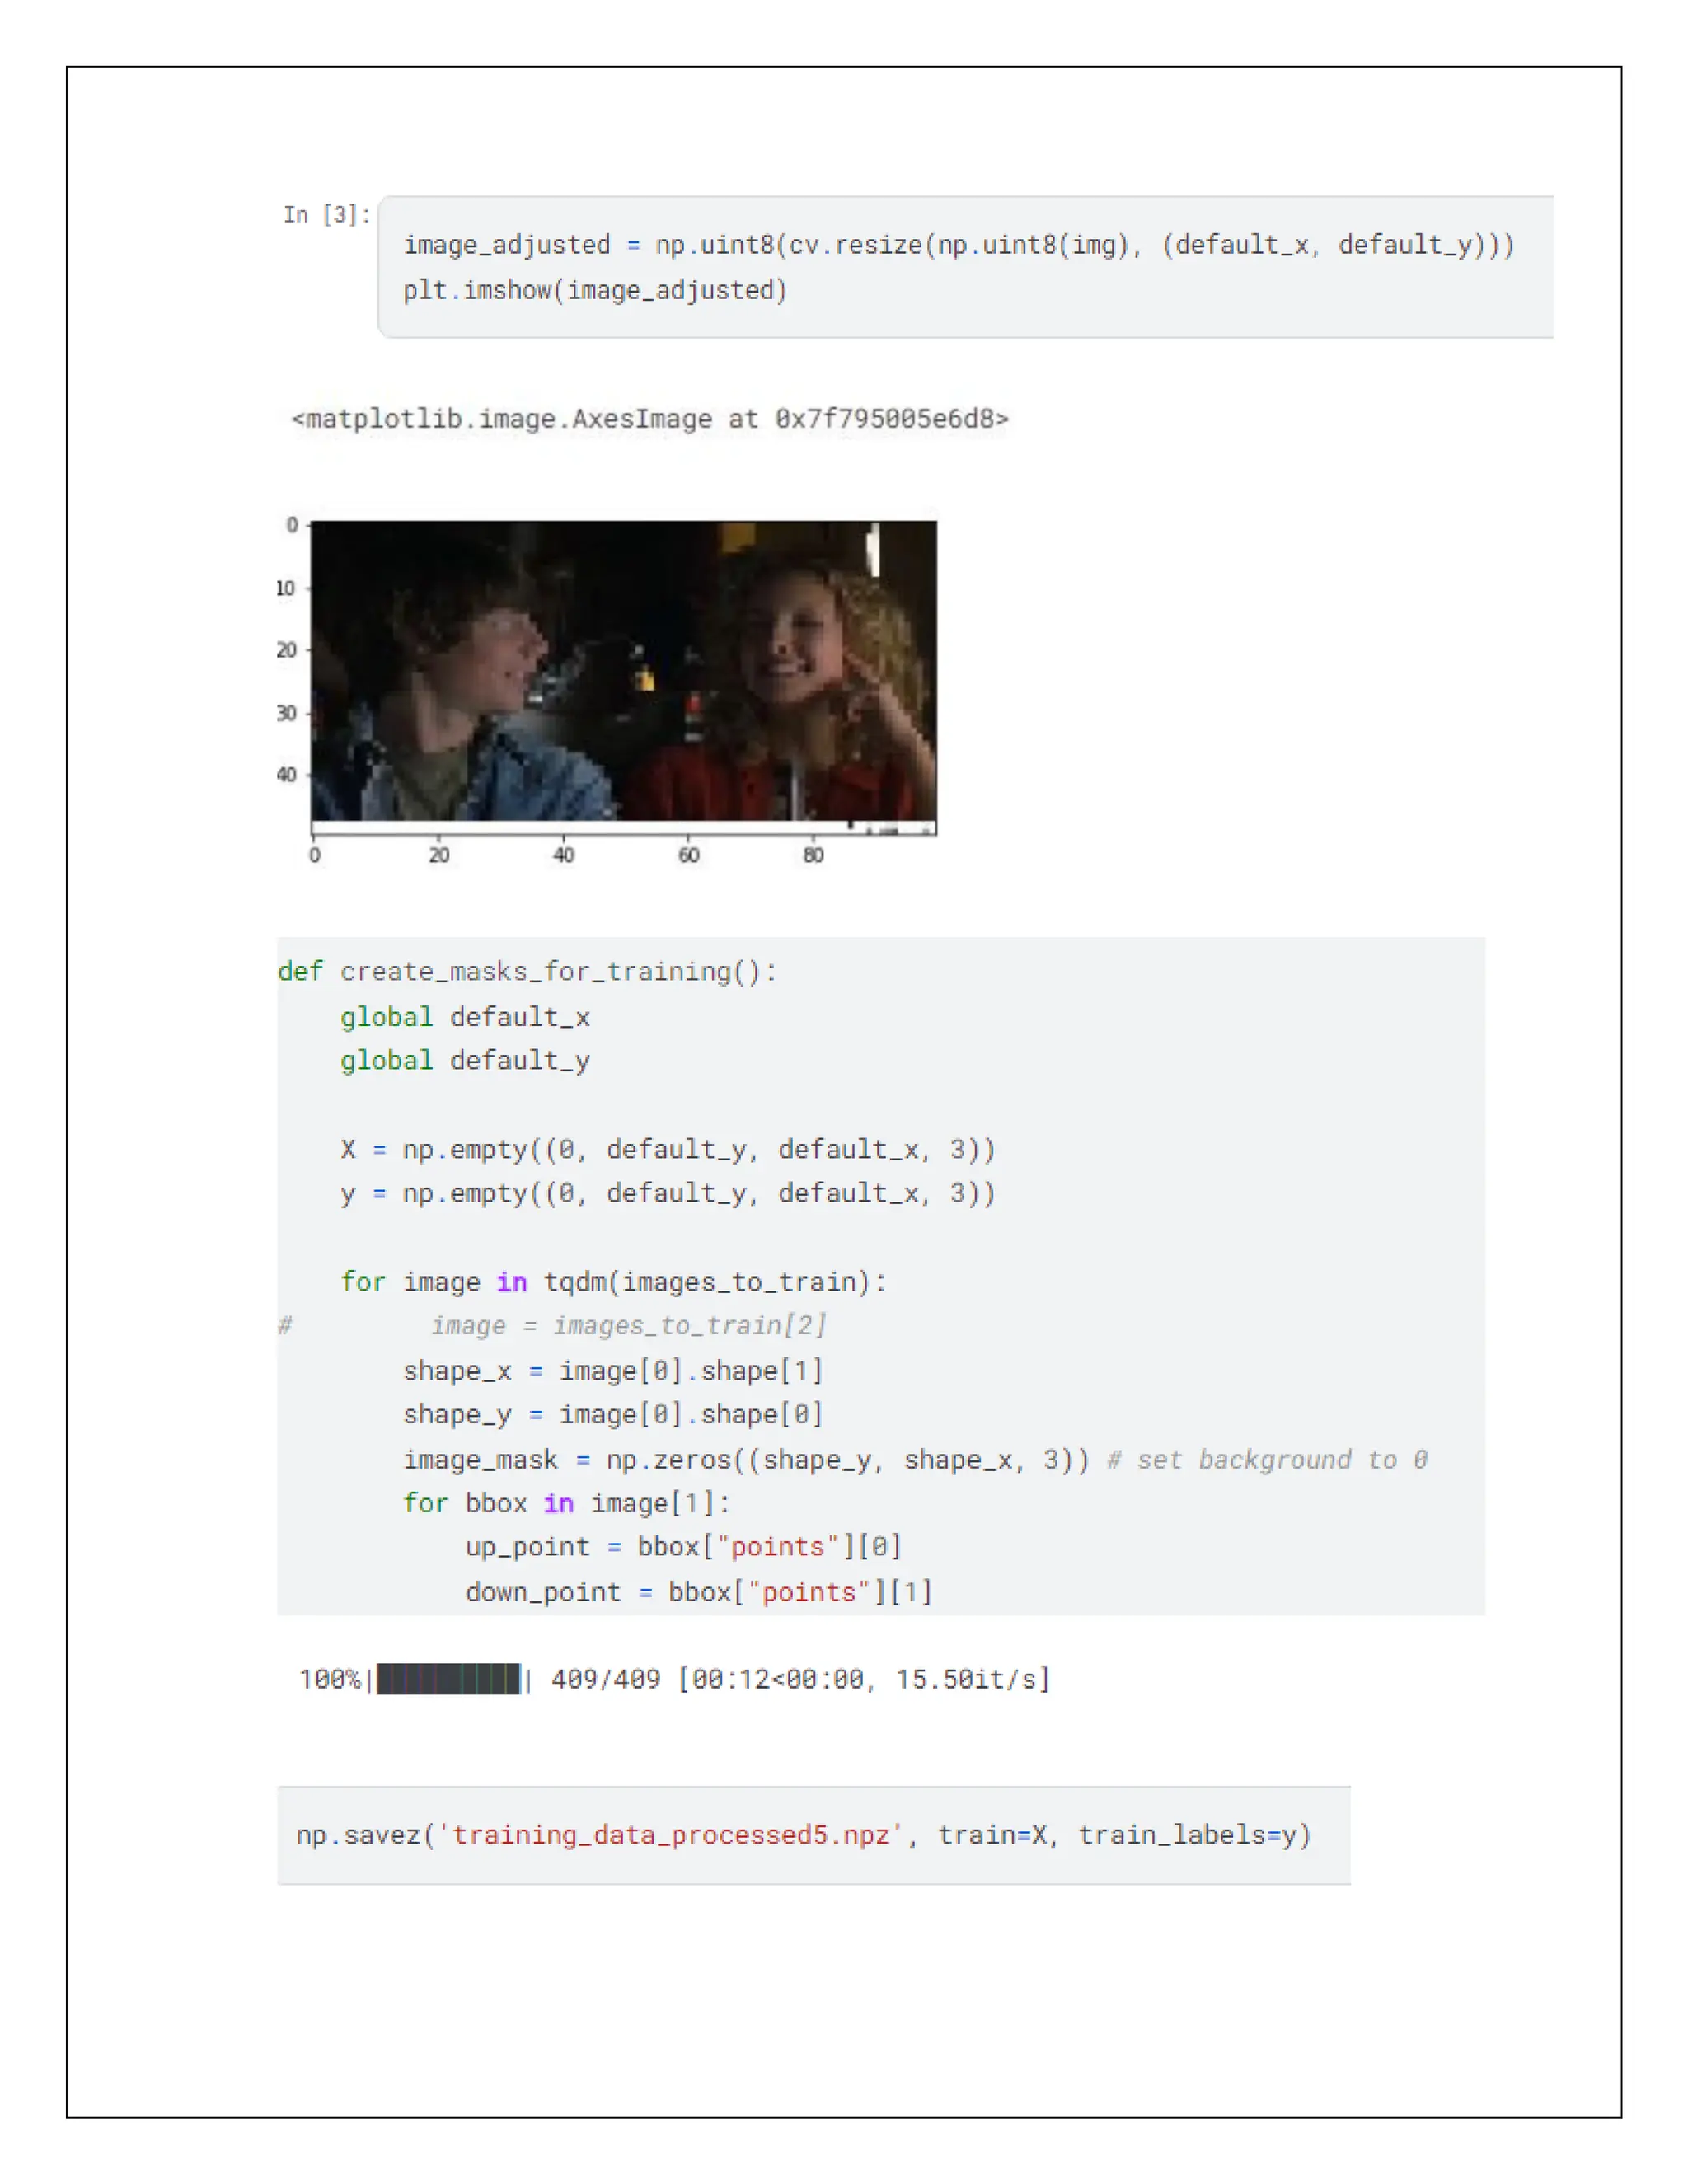Click the y = np.empty line
Image resolution: width=1688 pixels, height=2184 pixels.
(667, 1194)
